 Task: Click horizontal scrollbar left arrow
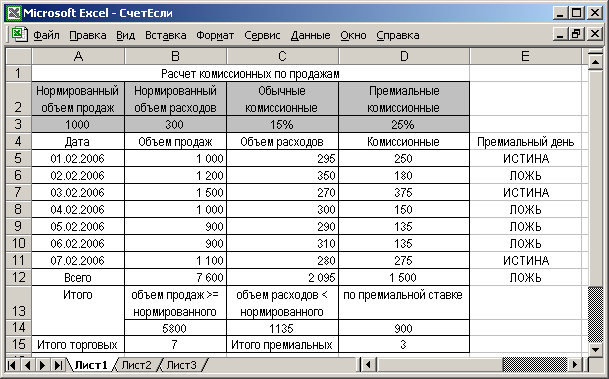click(x=368, y=365)
